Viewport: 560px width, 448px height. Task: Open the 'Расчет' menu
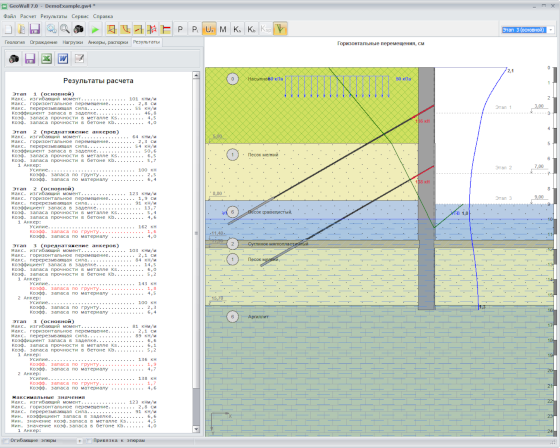[28, 16]
